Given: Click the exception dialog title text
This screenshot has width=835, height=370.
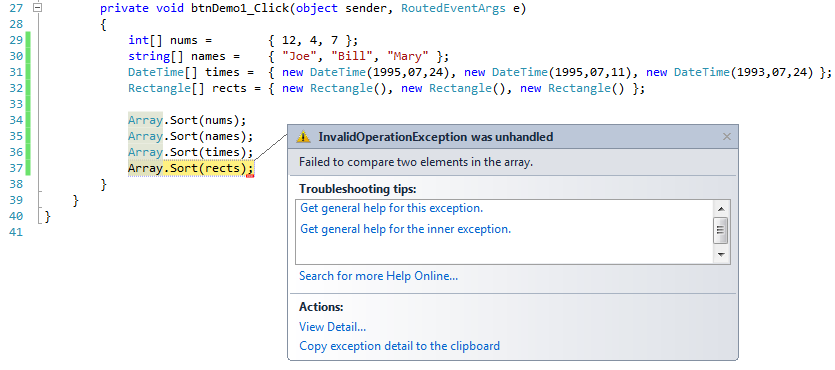Looking at the screenshot, I should [436, 137].
